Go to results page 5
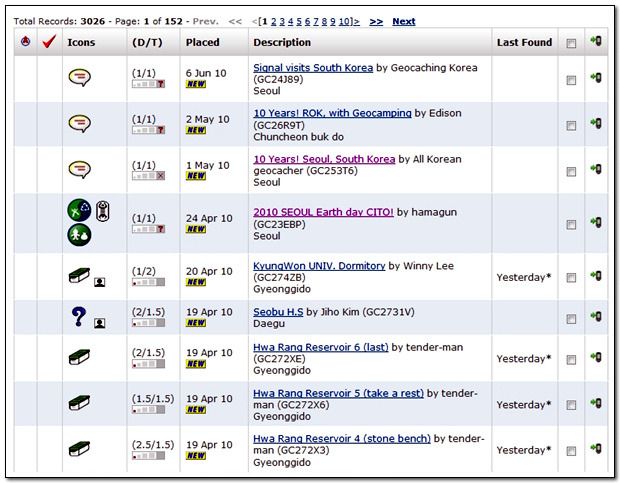Screen dimensions: 620x483 299,21
